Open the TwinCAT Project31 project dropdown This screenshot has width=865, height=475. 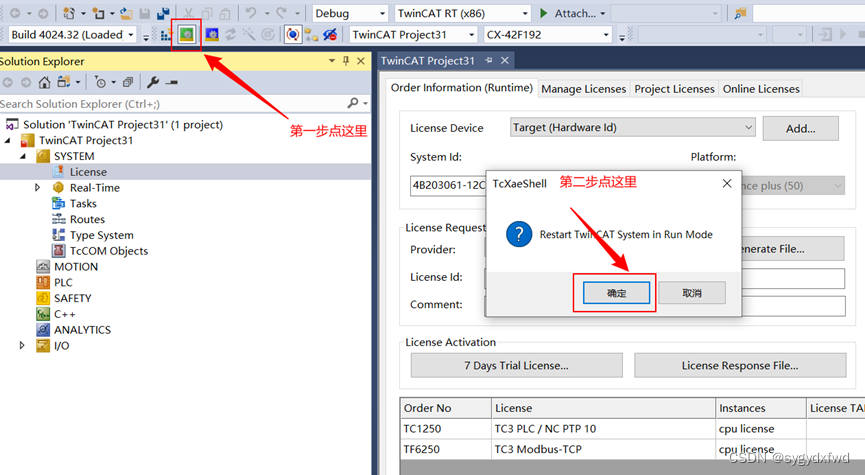[472, 35]
